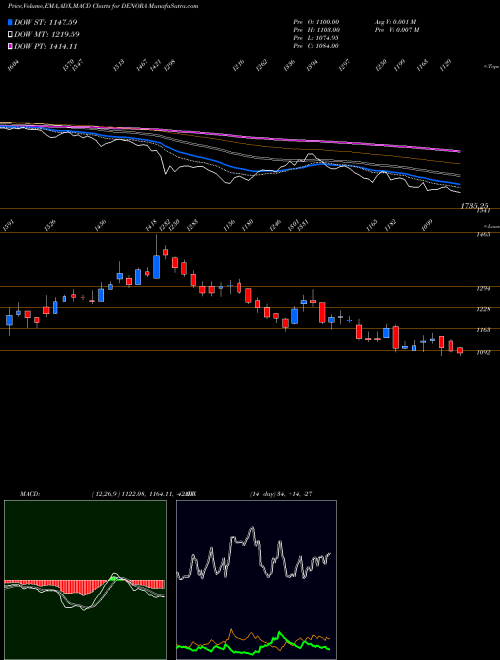Click the chart title mentioning DENORA MunafaSutra.com
Image resolution: width=500 pixels, height=660 pixels.
103,6
